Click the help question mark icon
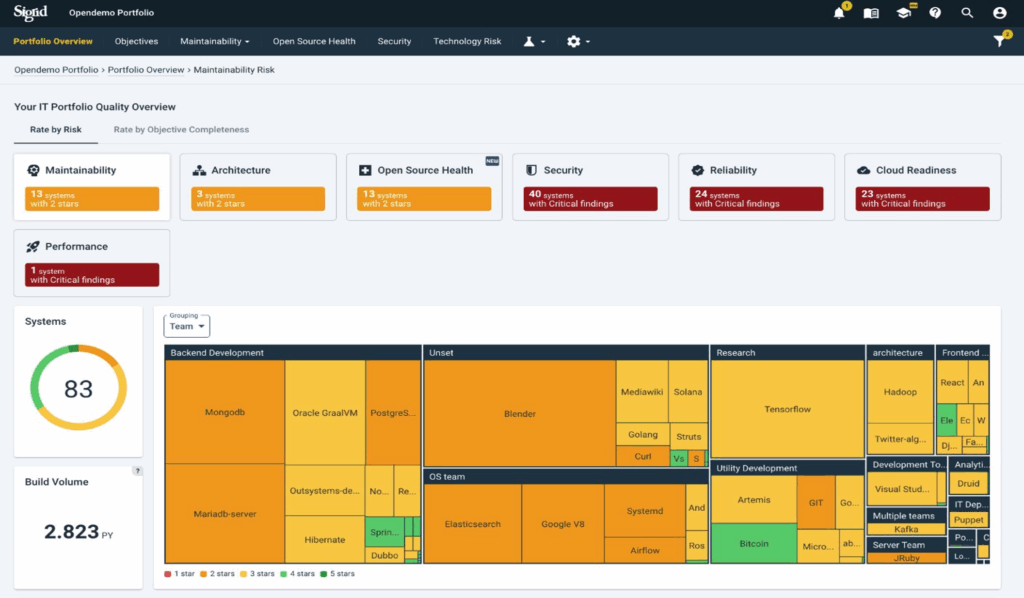 [x=935, y=13]
